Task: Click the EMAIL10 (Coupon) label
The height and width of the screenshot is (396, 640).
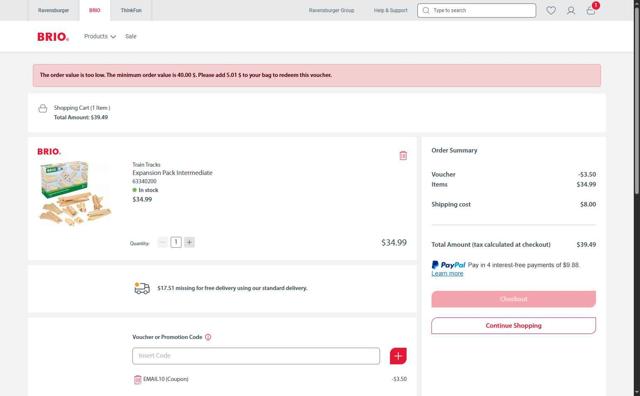Action: pos(166,379)
